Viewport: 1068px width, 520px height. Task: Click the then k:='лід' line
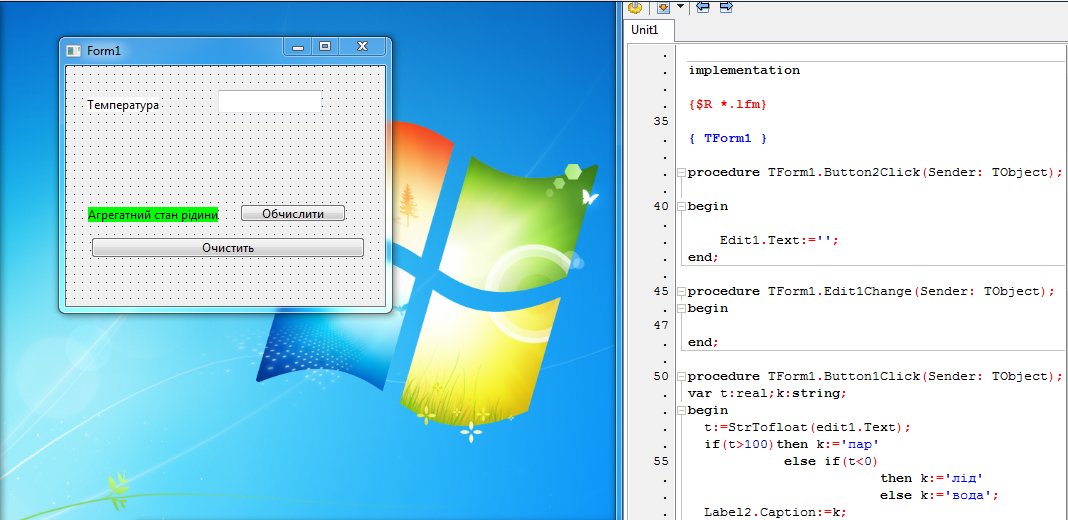(932, 479)
